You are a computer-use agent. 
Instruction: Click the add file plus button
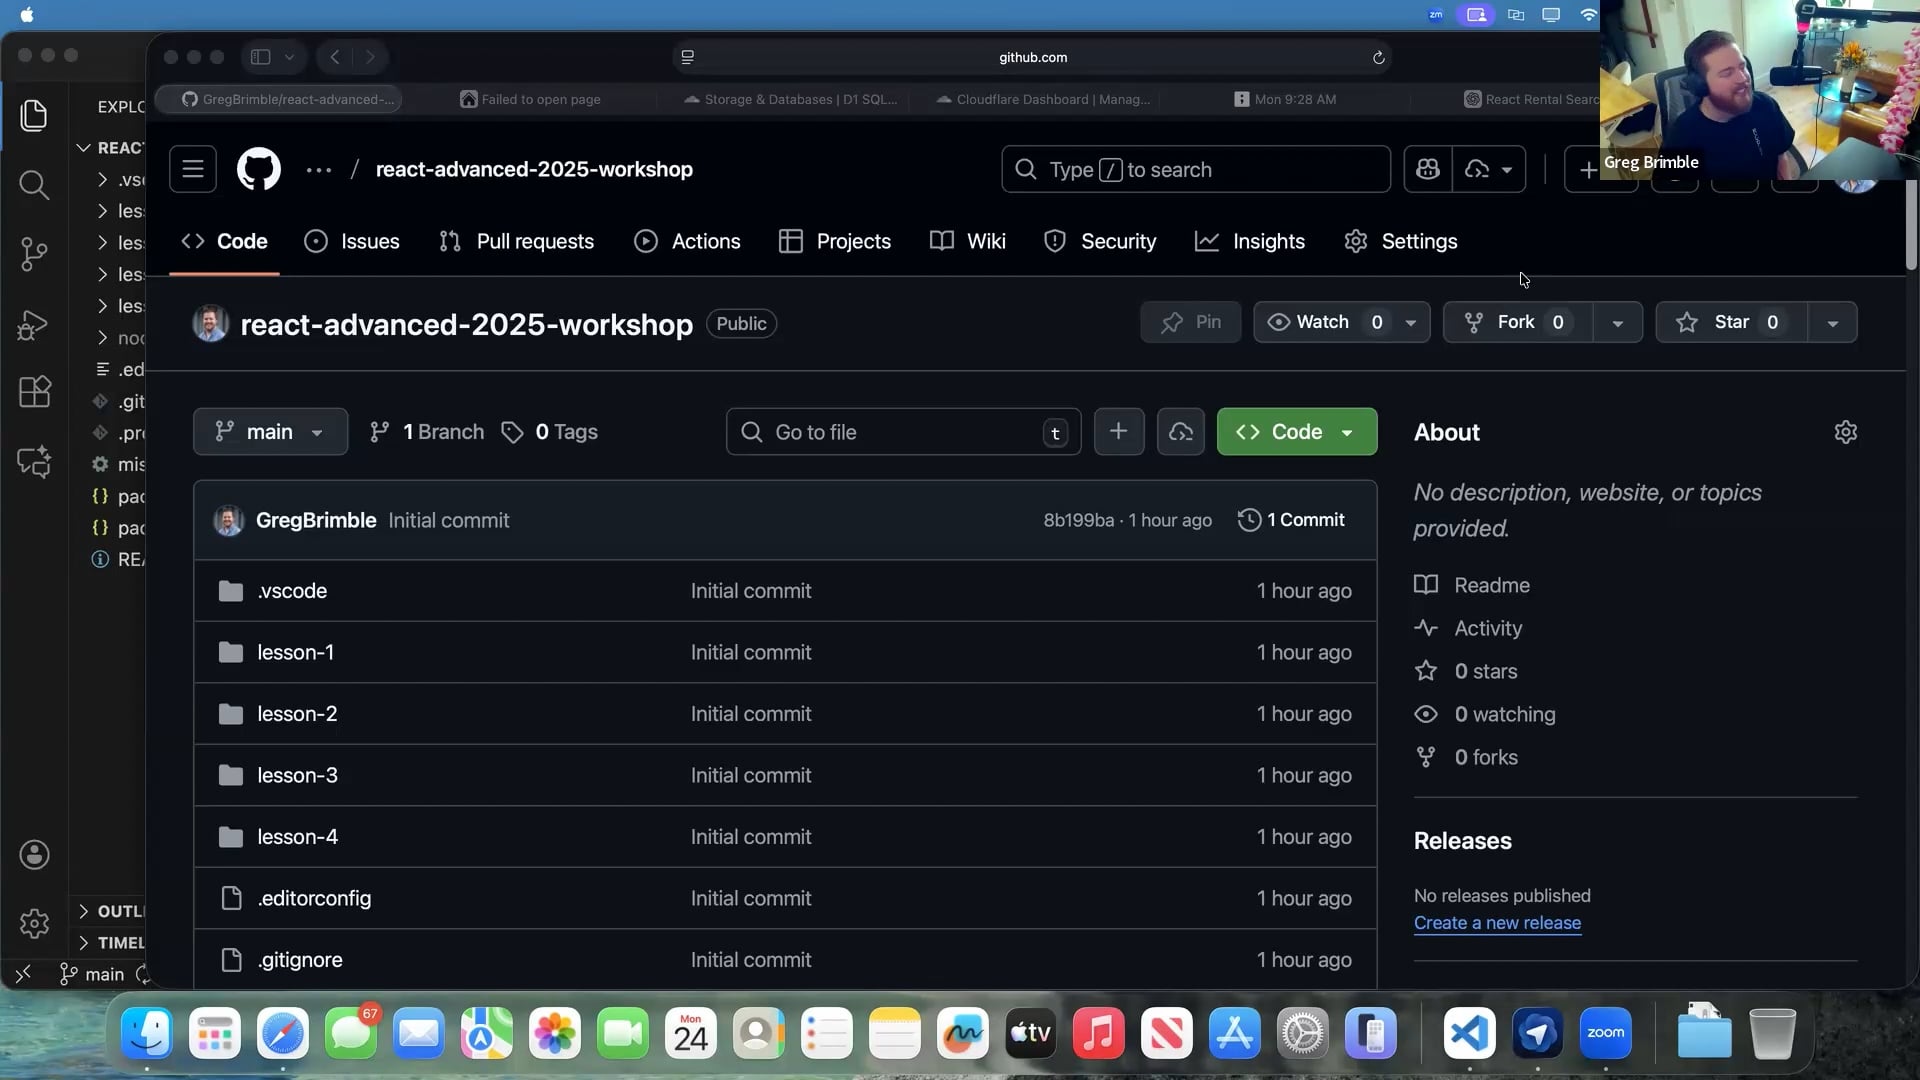point(1118,432)
